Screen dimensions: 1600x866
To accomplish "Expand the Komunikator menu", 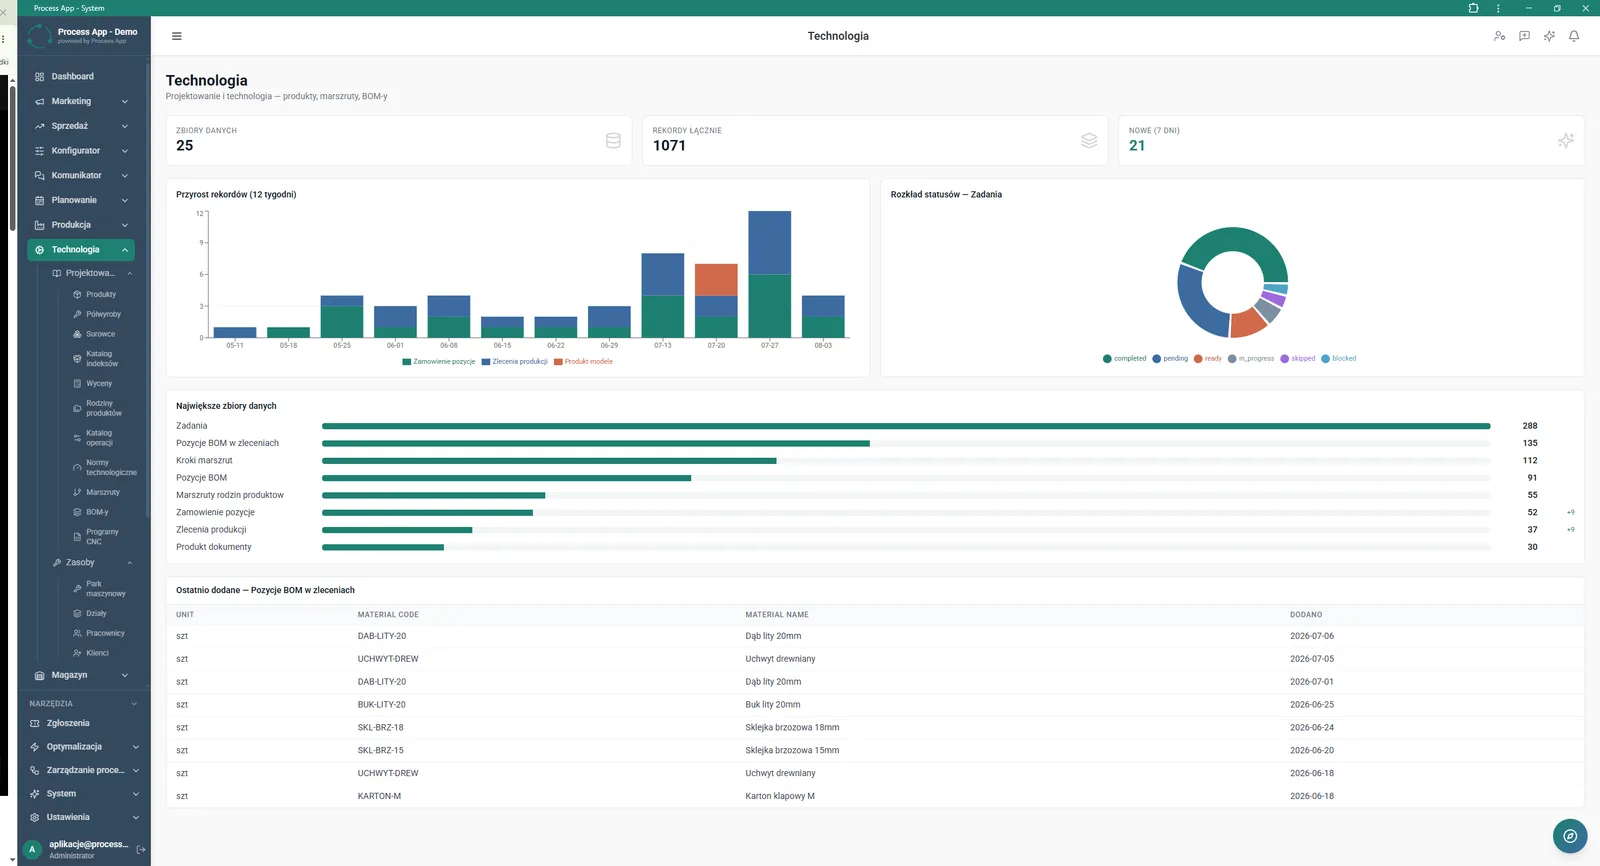I will [83, 175].
